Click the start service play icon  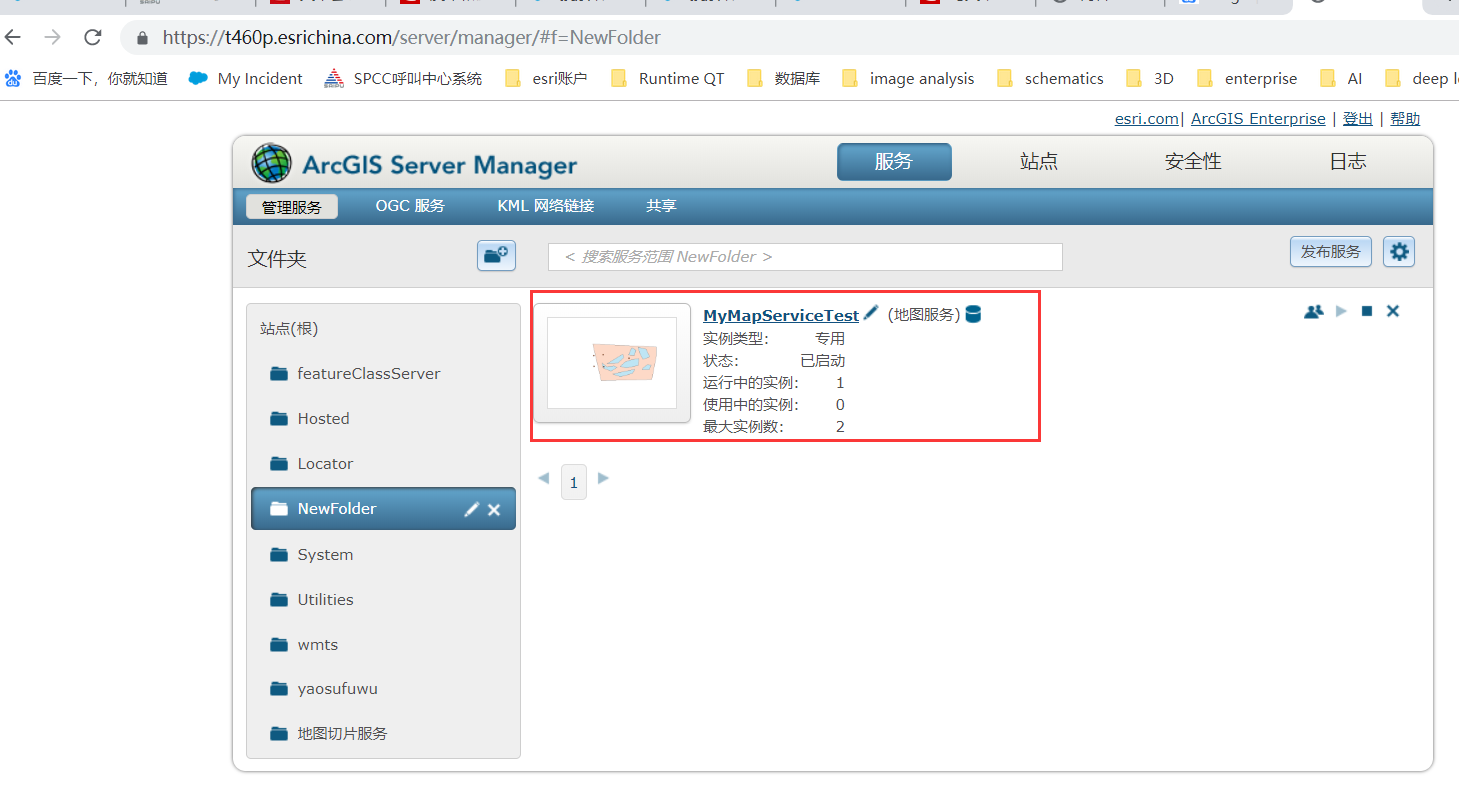(x=1340, y=311)
